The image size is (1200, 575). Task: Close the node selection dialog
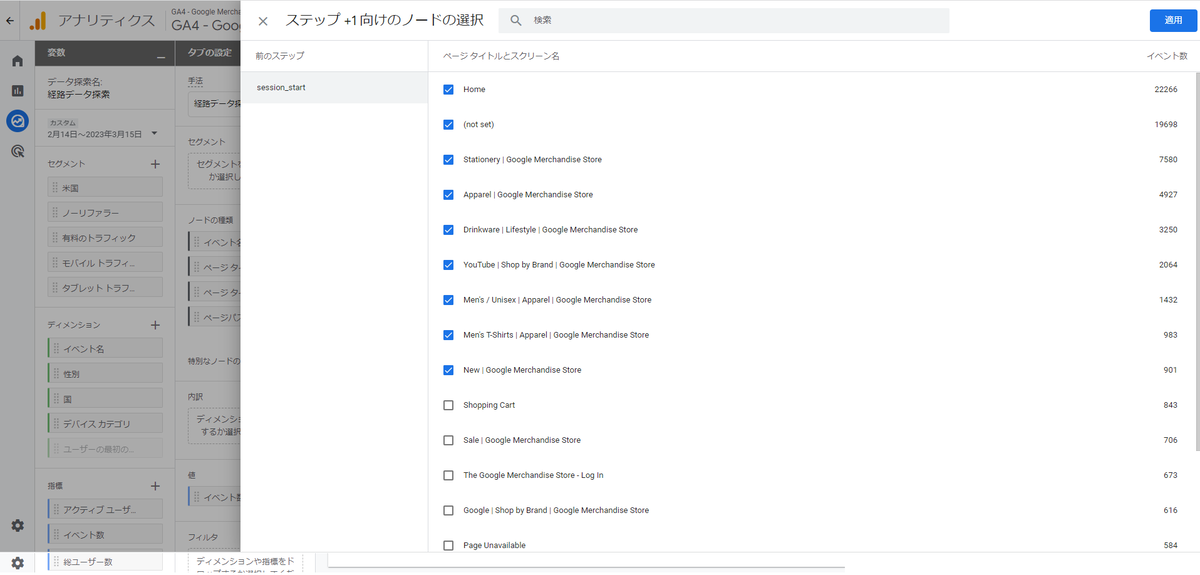263,21
